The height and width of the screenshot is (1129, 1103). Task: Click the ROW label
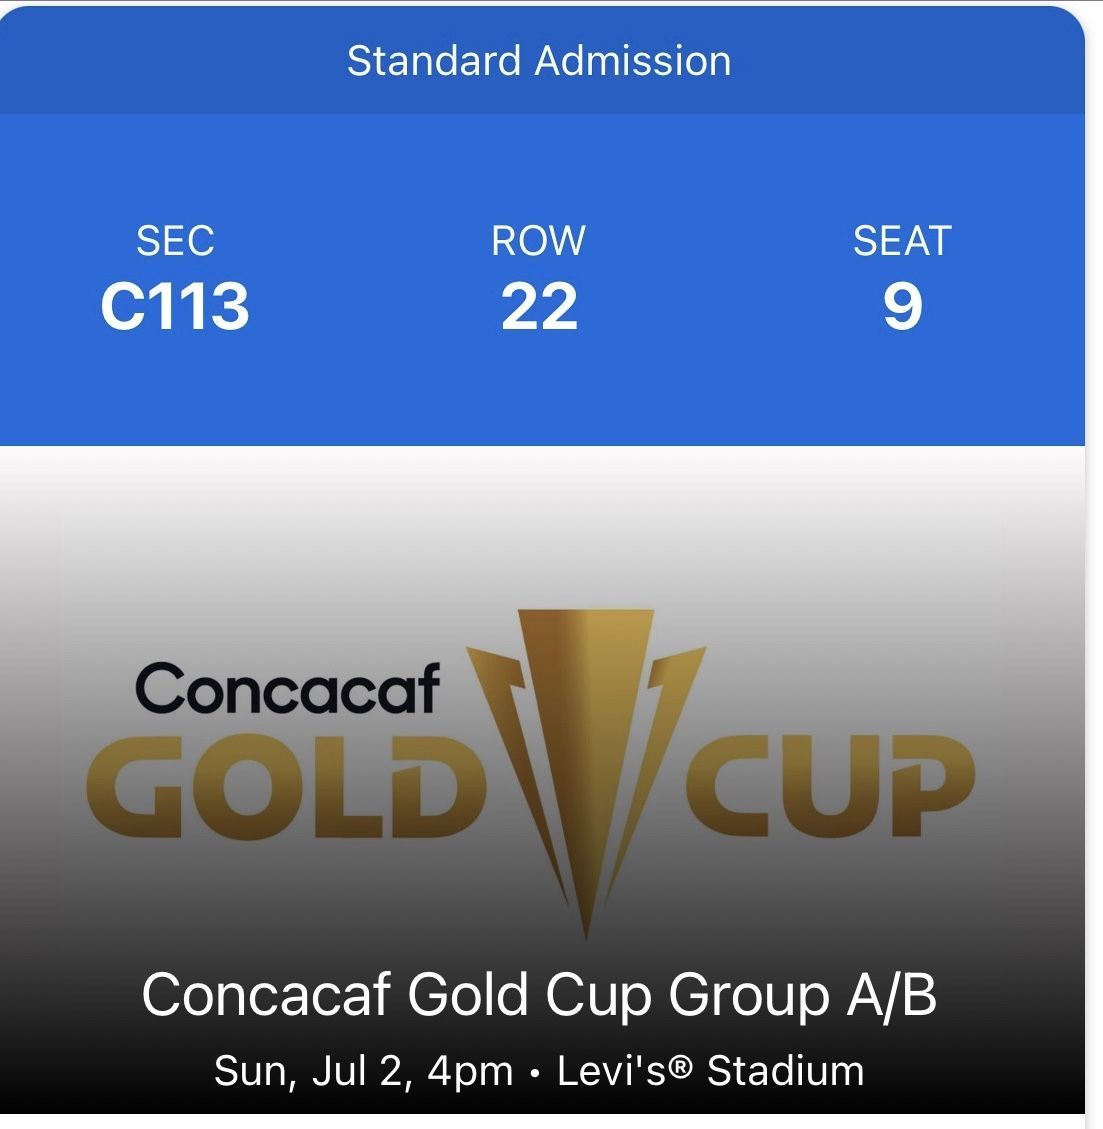pos(539,240)
